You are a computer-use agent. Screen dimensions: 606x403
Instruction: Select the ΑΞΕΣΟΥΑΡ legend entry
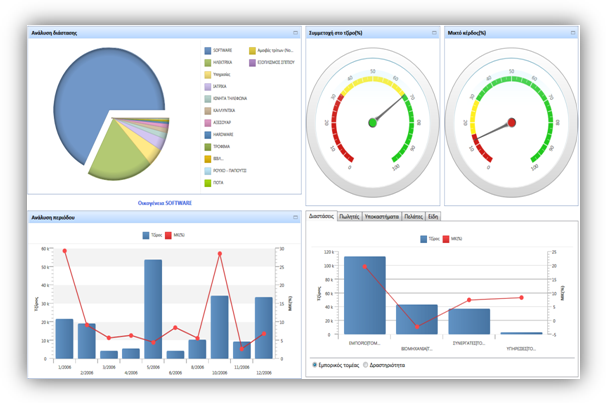[x=218, y=122]
